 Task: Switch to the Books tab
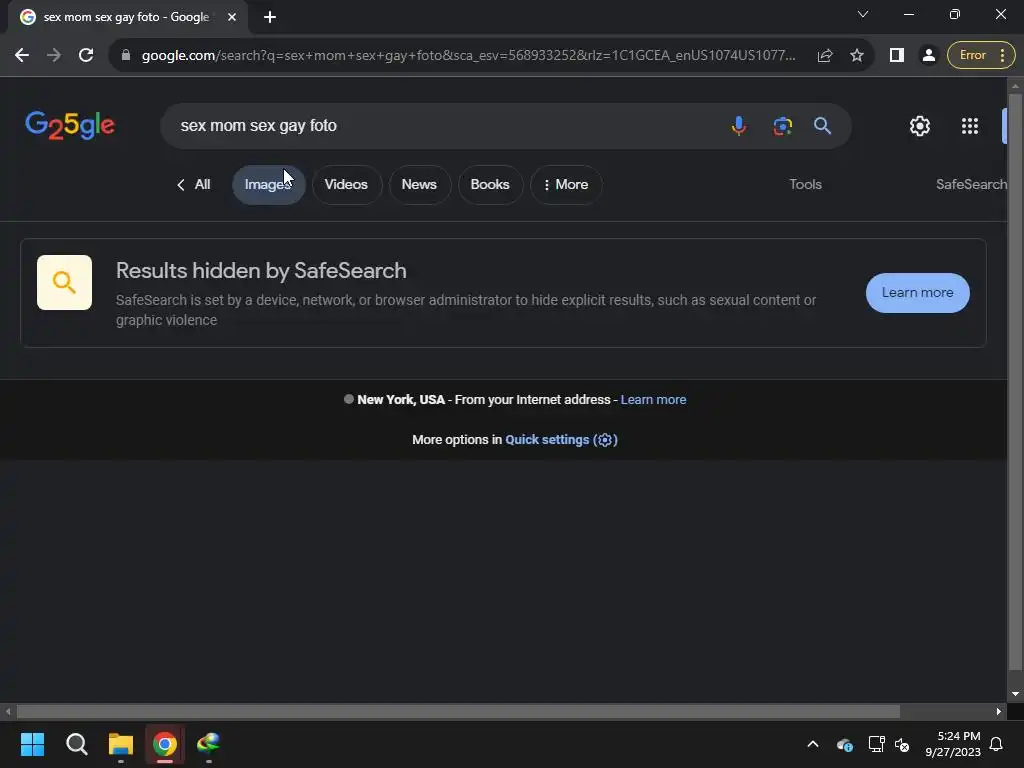[x=490, y=185]
